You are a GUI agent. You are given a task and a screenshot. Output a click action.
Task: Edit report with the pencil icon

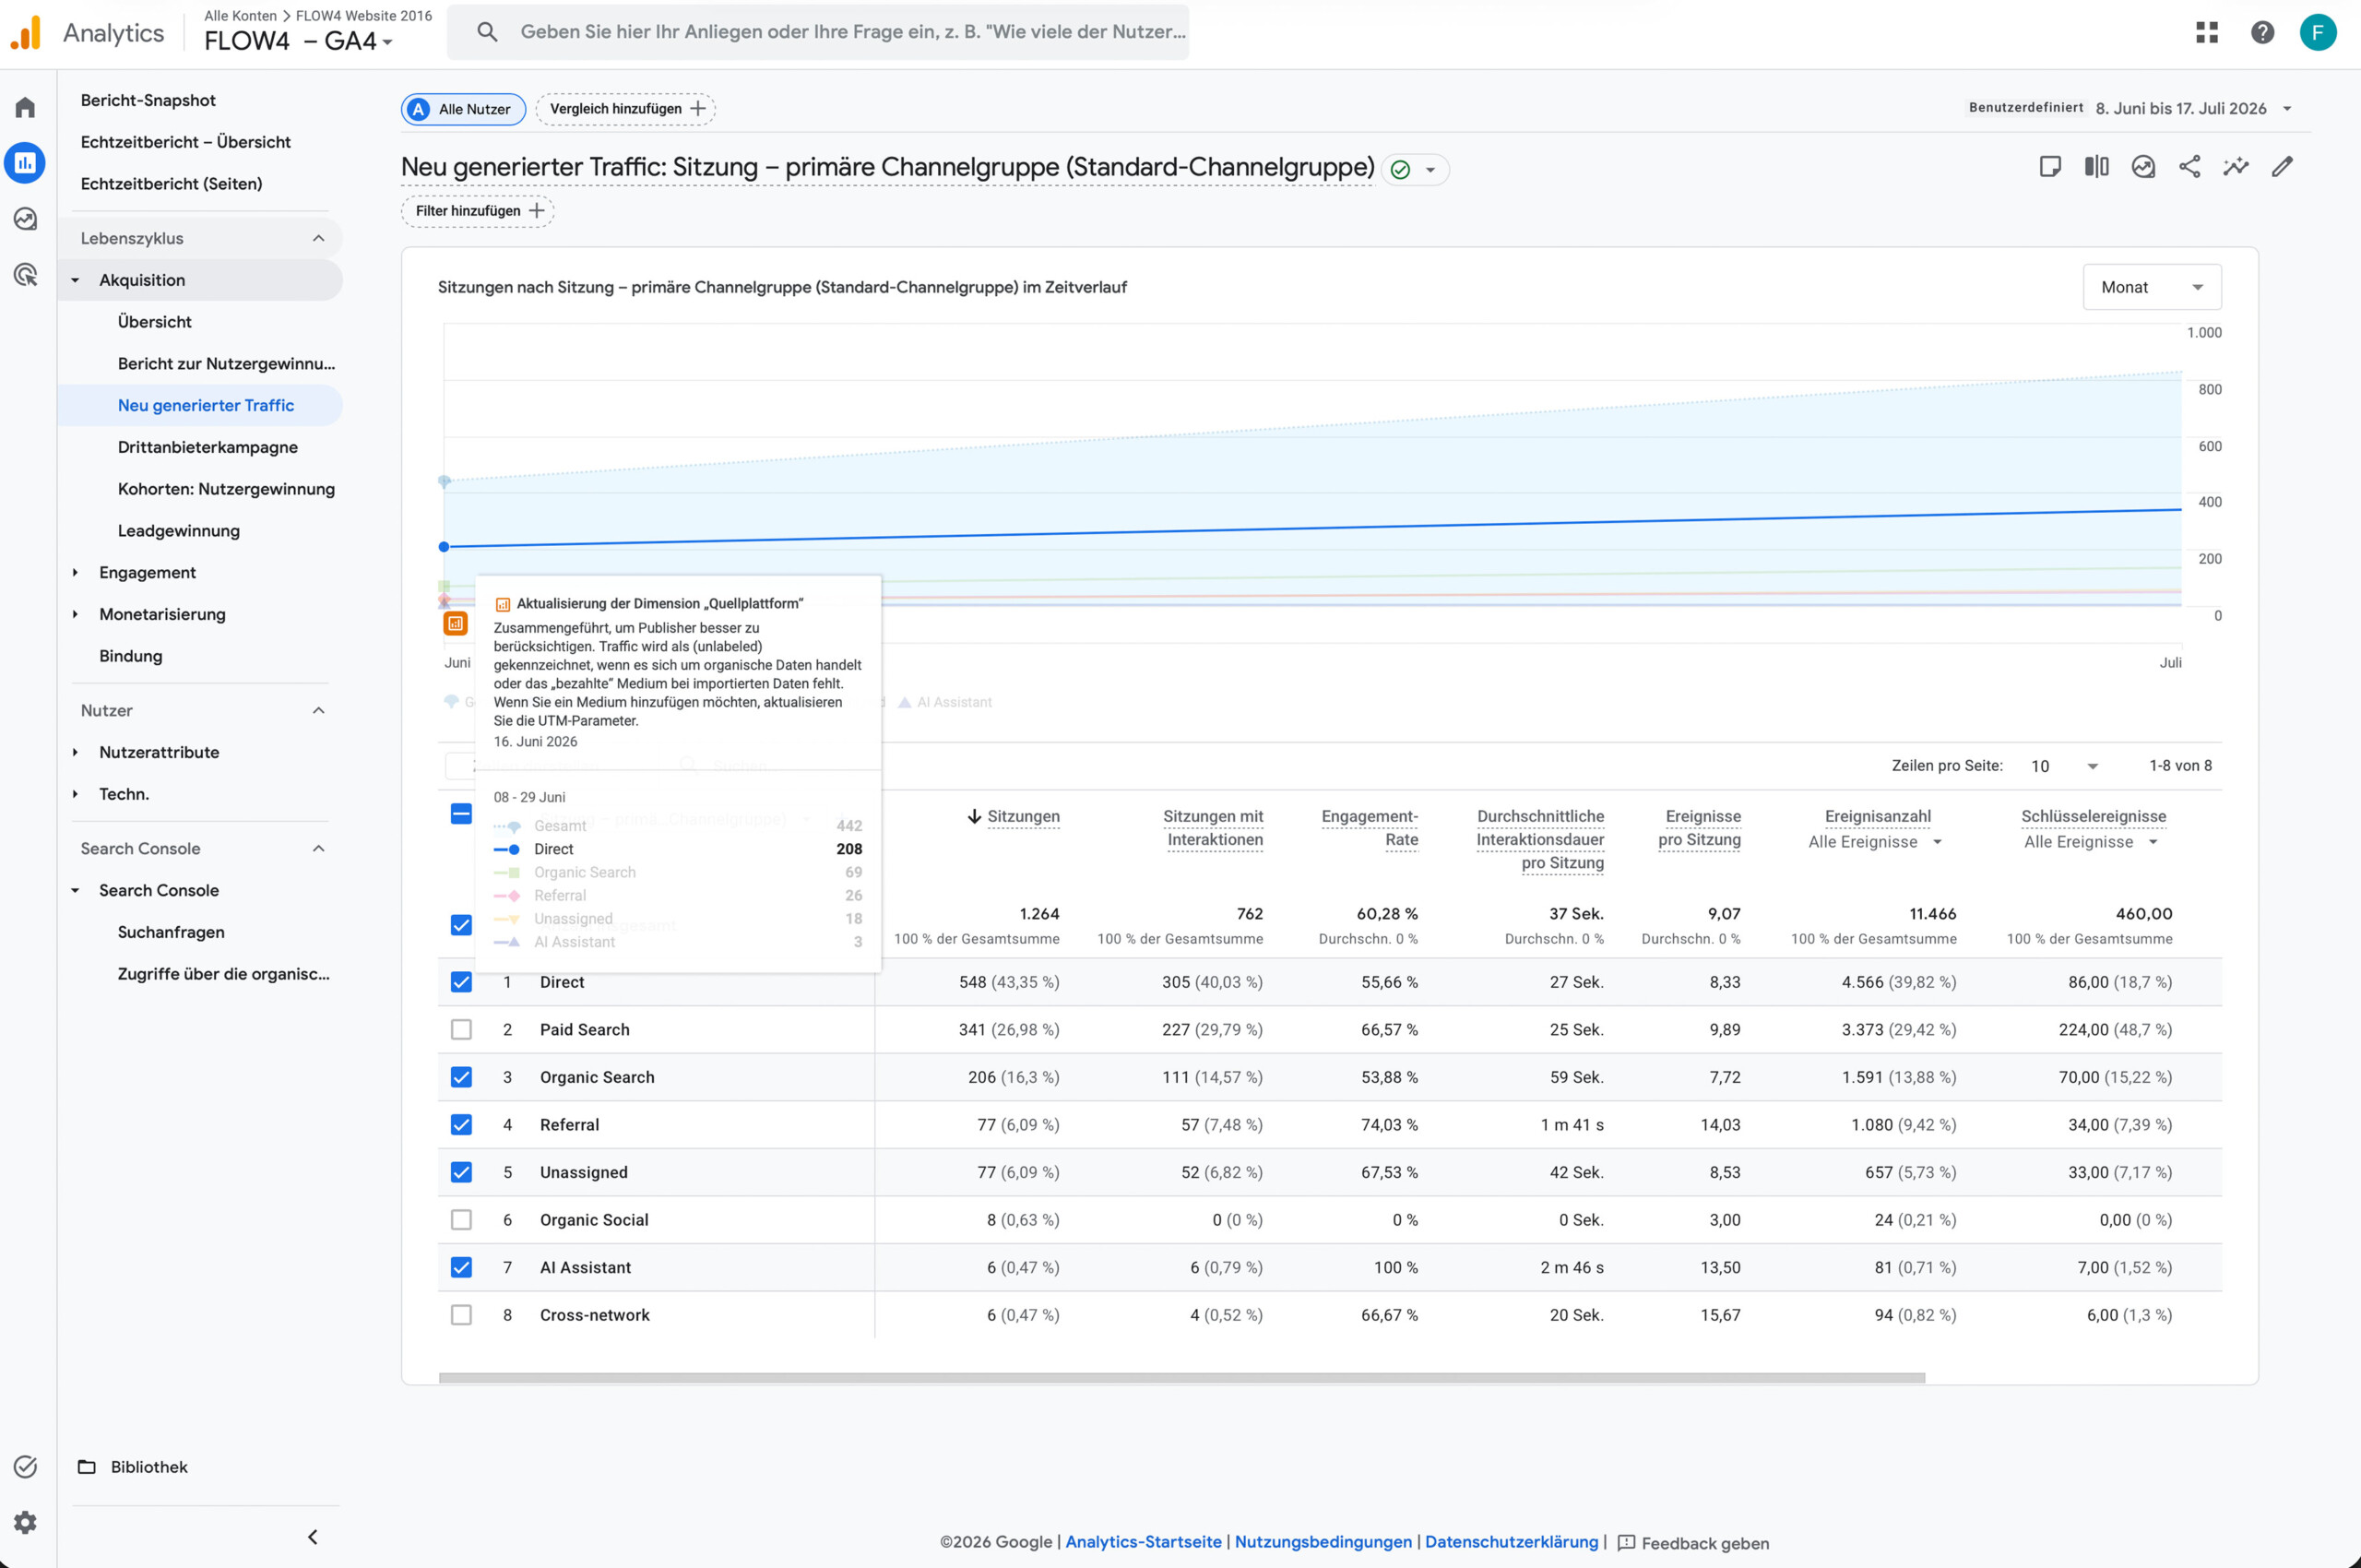(x=2282, y=167)
